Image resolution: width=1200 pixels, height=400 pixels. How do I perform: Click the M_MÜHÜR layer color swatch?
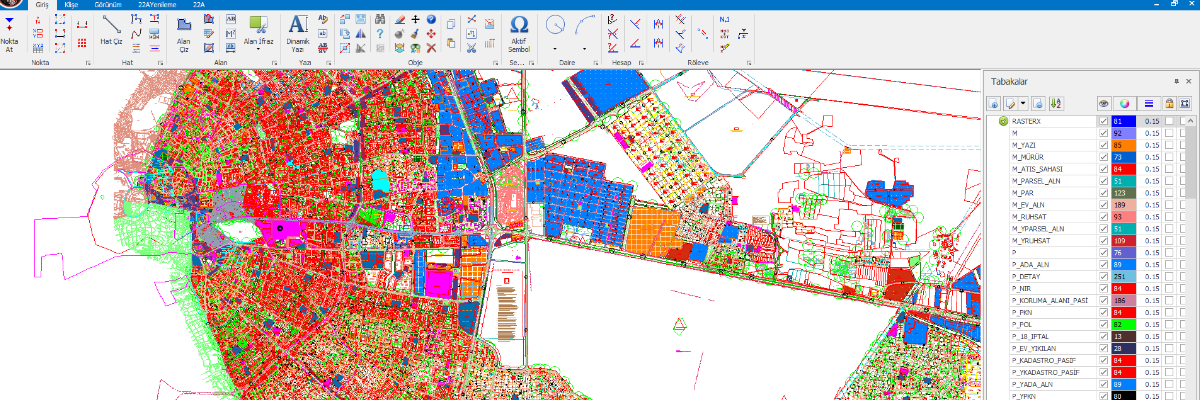[x=1124, y=157]
